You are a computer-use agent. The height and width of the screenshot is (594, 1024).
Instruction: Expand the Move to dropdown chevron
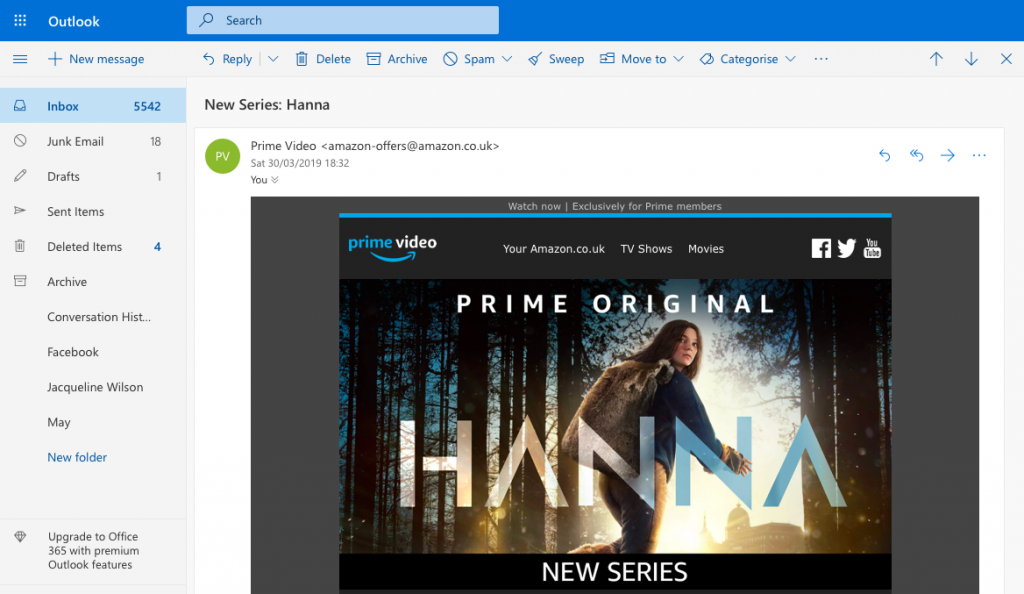pos(679,59)
